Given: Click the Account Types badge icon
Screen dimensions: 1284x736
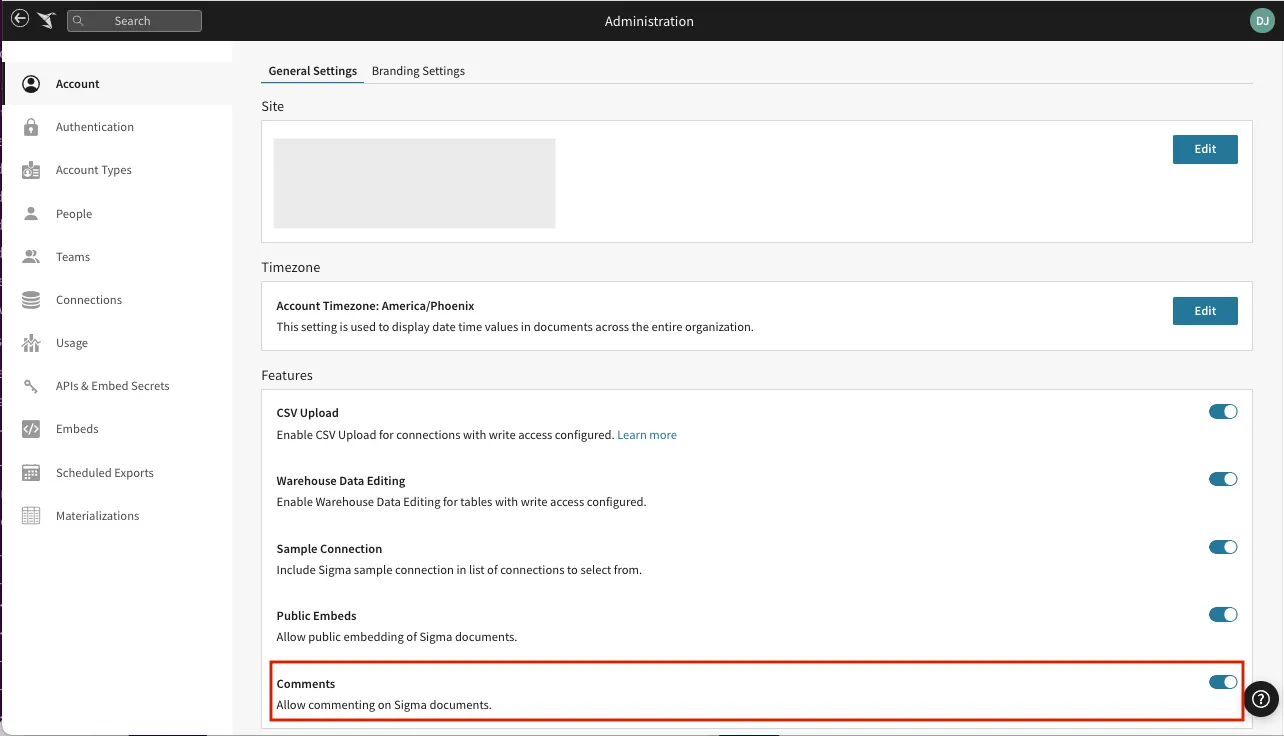Looking at the screenshot, I should (31, 170).
